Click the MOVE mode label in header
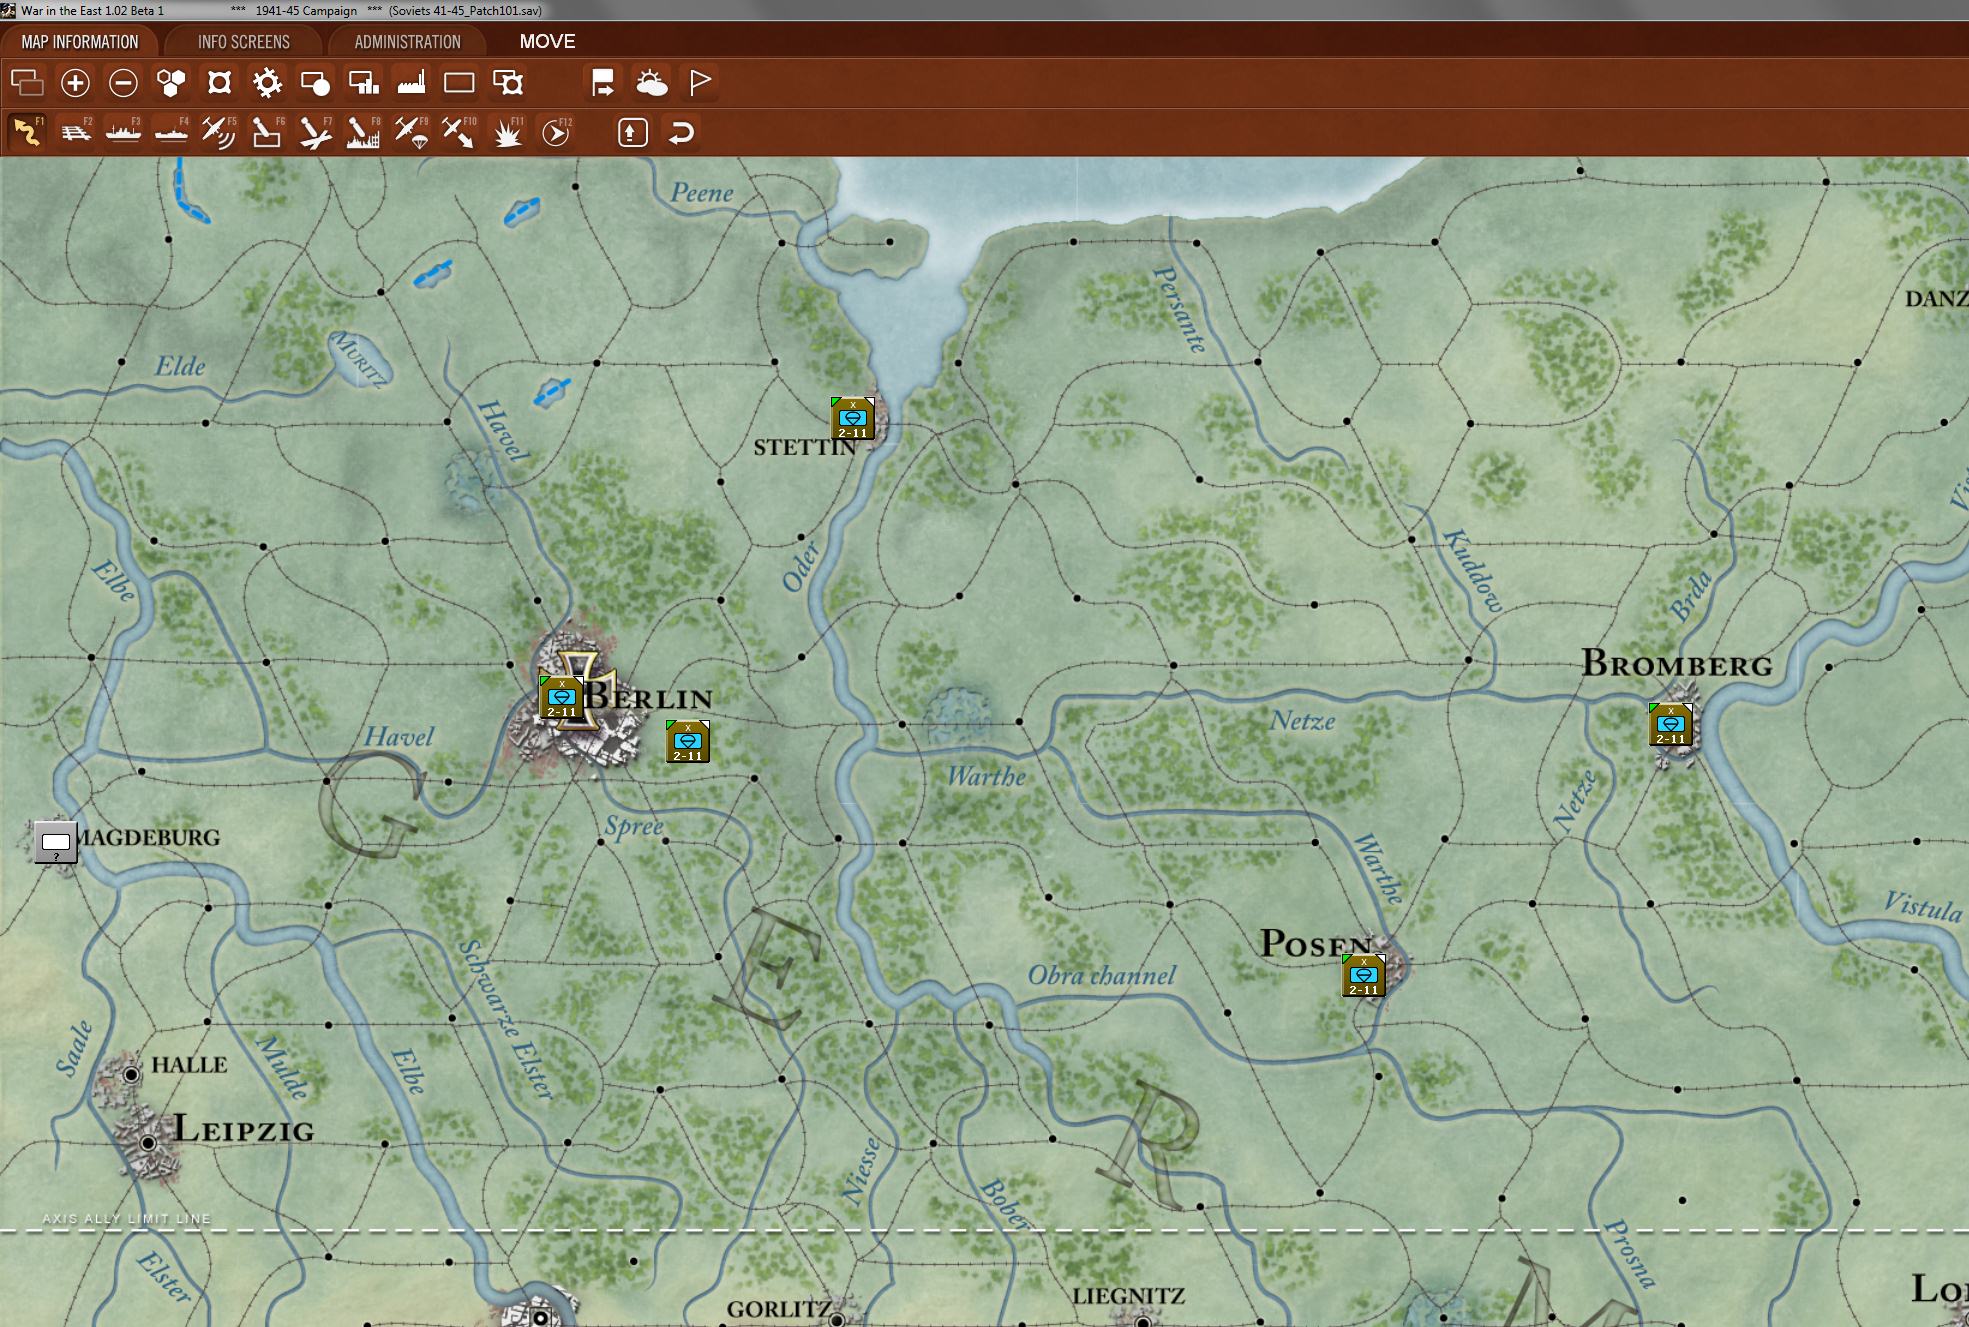This screenshot has width=1969, height=1327. click(547, 42)
